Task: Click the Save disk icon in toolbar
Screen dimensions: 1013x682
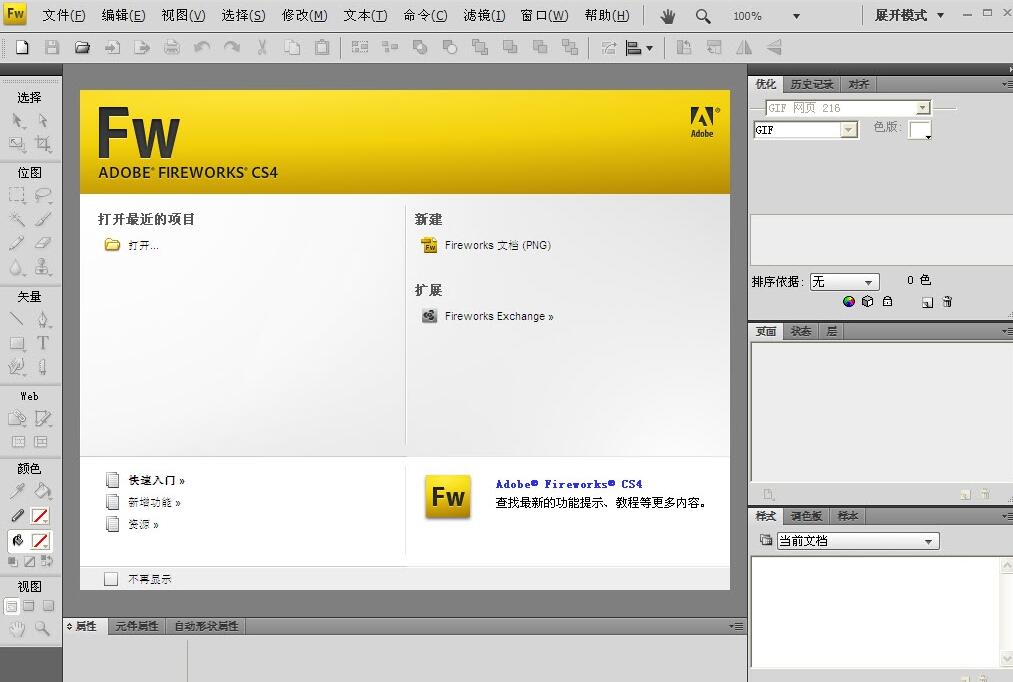Action: click(x=52, y=47)
